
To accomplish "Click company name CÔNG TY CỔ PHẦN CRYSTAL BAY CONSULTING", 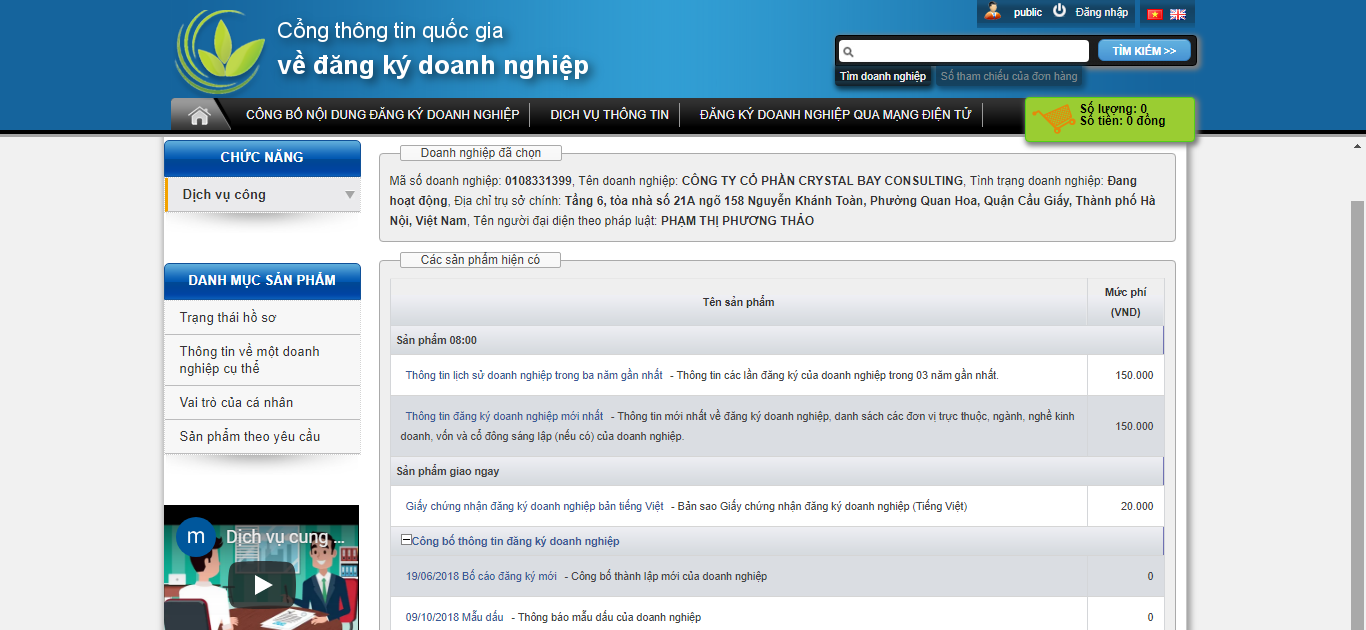I will click(823, 181).
